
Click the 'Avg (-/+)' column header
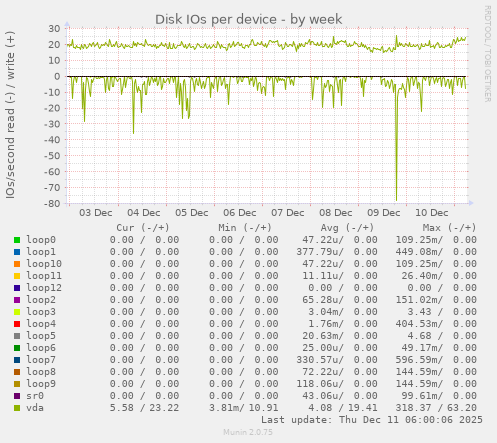pyautogui.click(x=347, y=228)
